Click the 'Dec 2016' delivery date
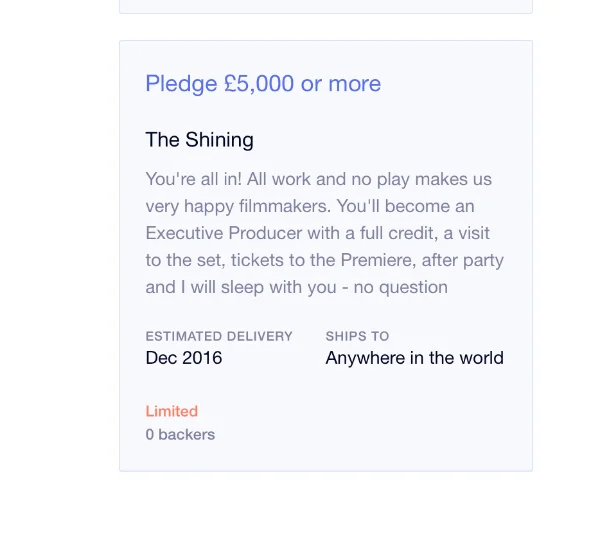 [184, 358]
